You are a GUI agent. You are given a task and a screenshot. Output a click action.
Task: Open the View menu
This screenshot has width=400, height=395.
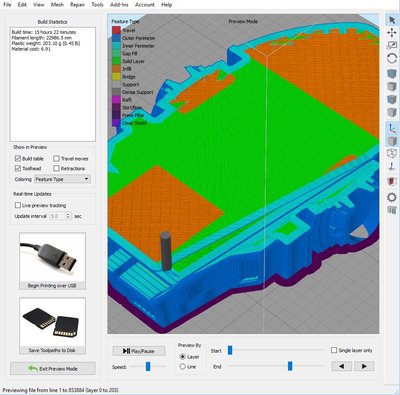click(x=39, y=5)
